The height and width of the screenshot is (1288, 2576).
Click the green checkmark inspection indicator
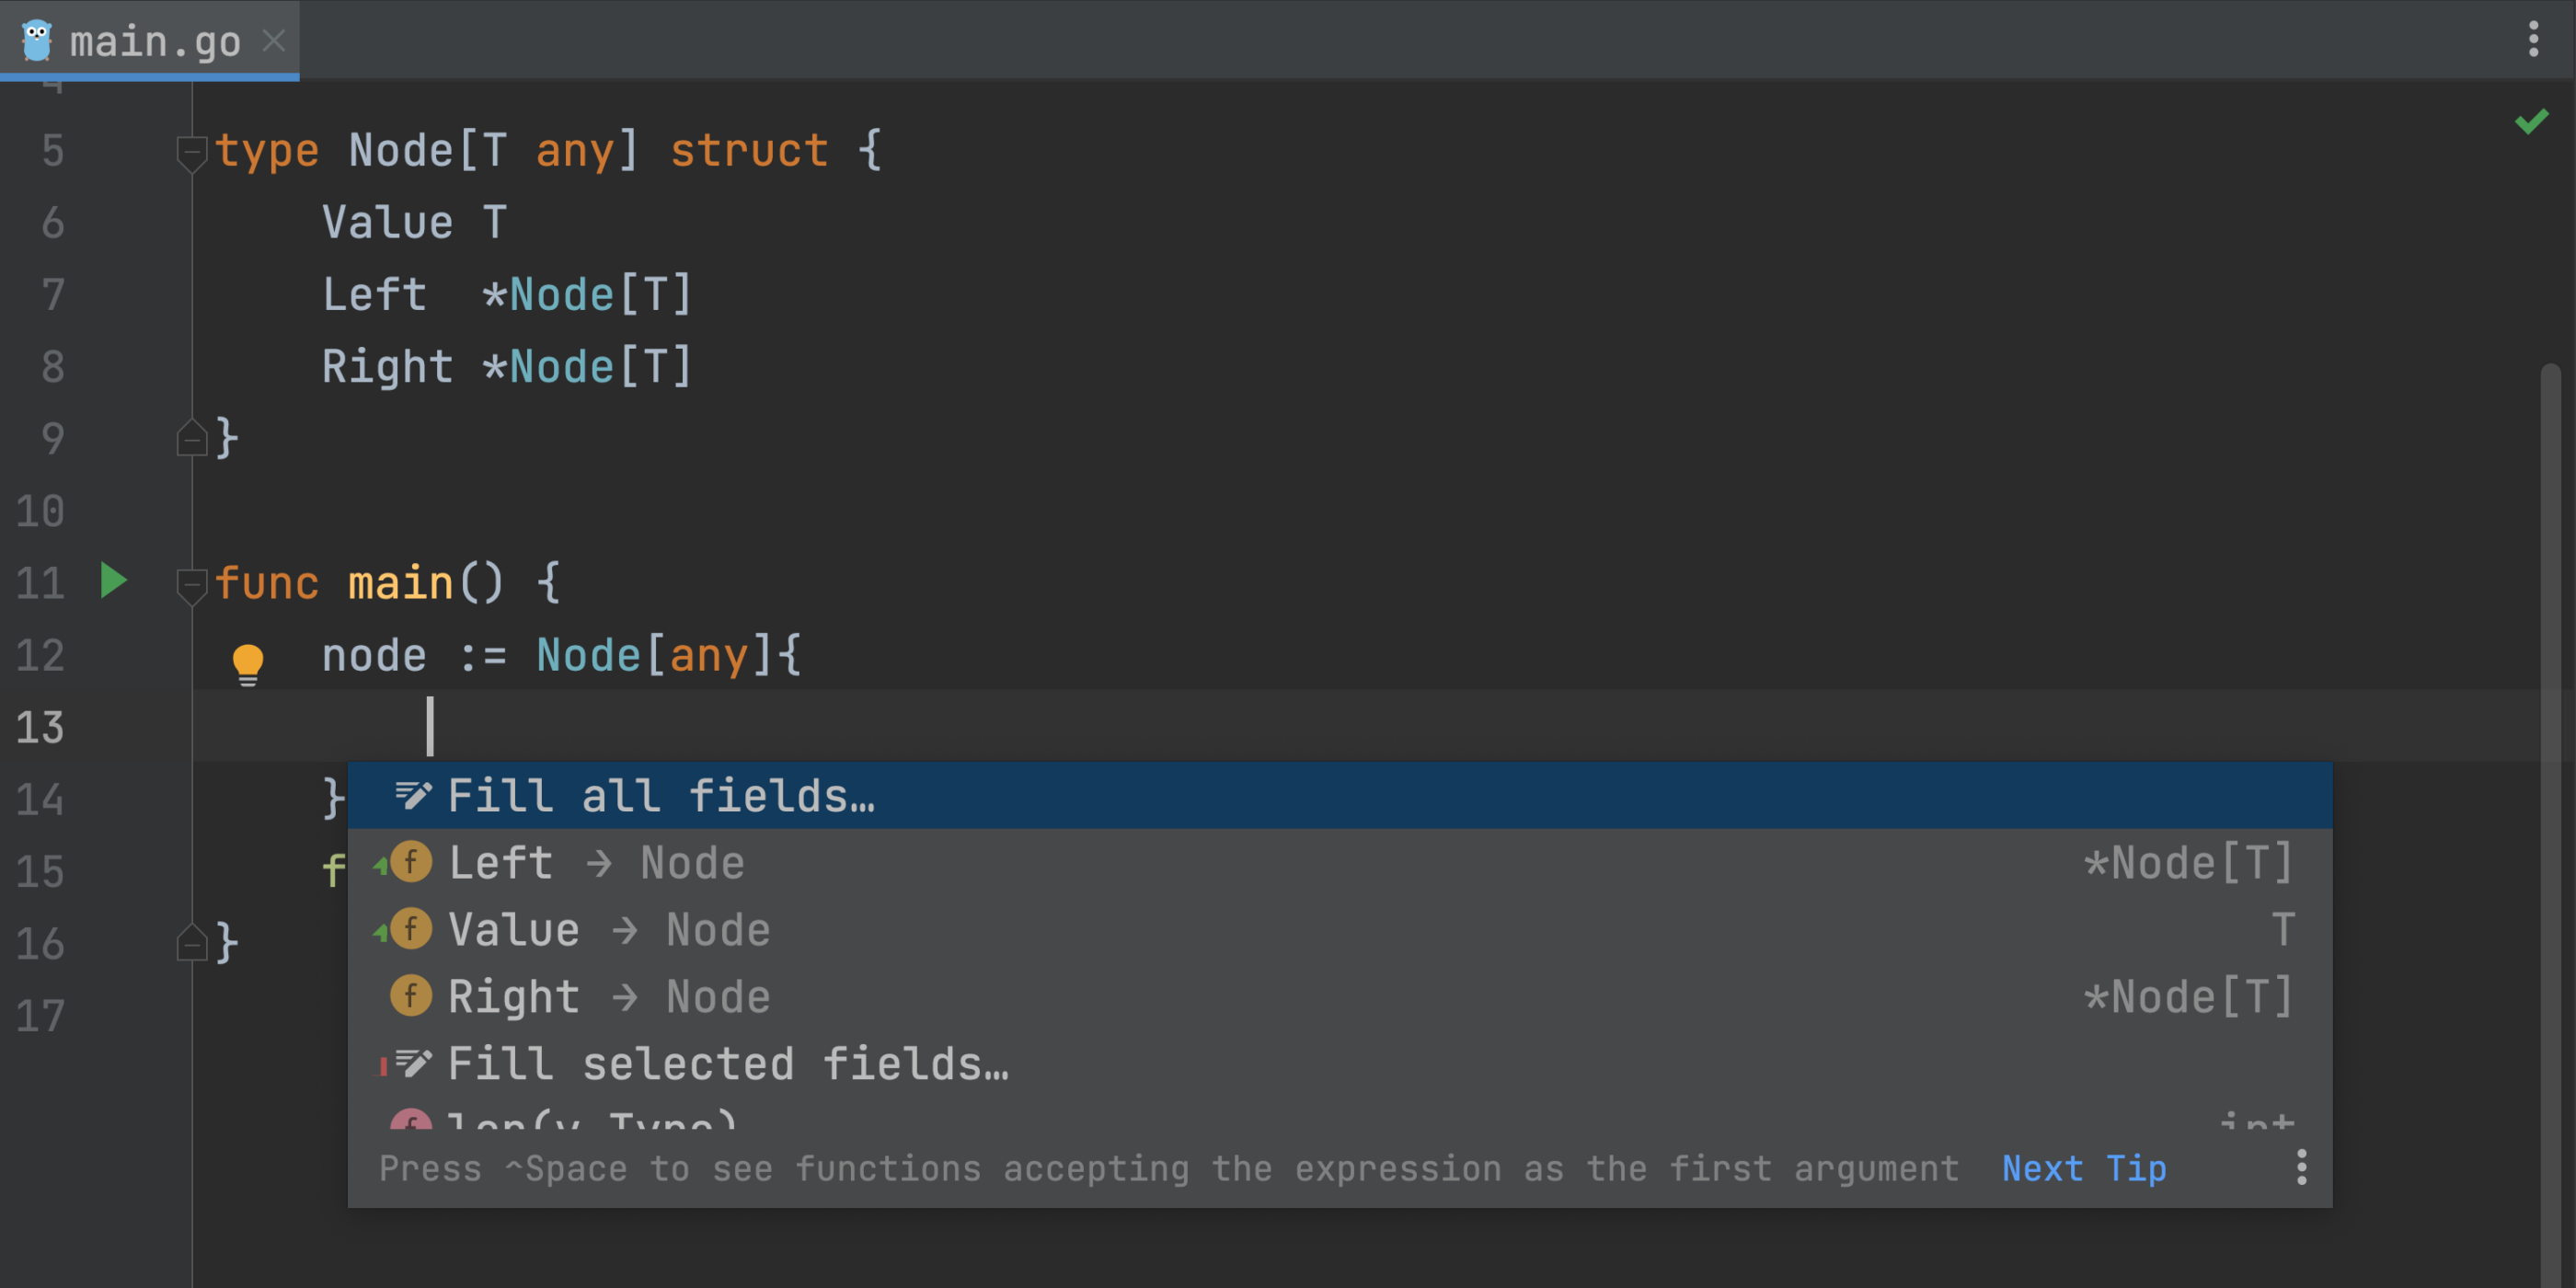(2532, 122)
